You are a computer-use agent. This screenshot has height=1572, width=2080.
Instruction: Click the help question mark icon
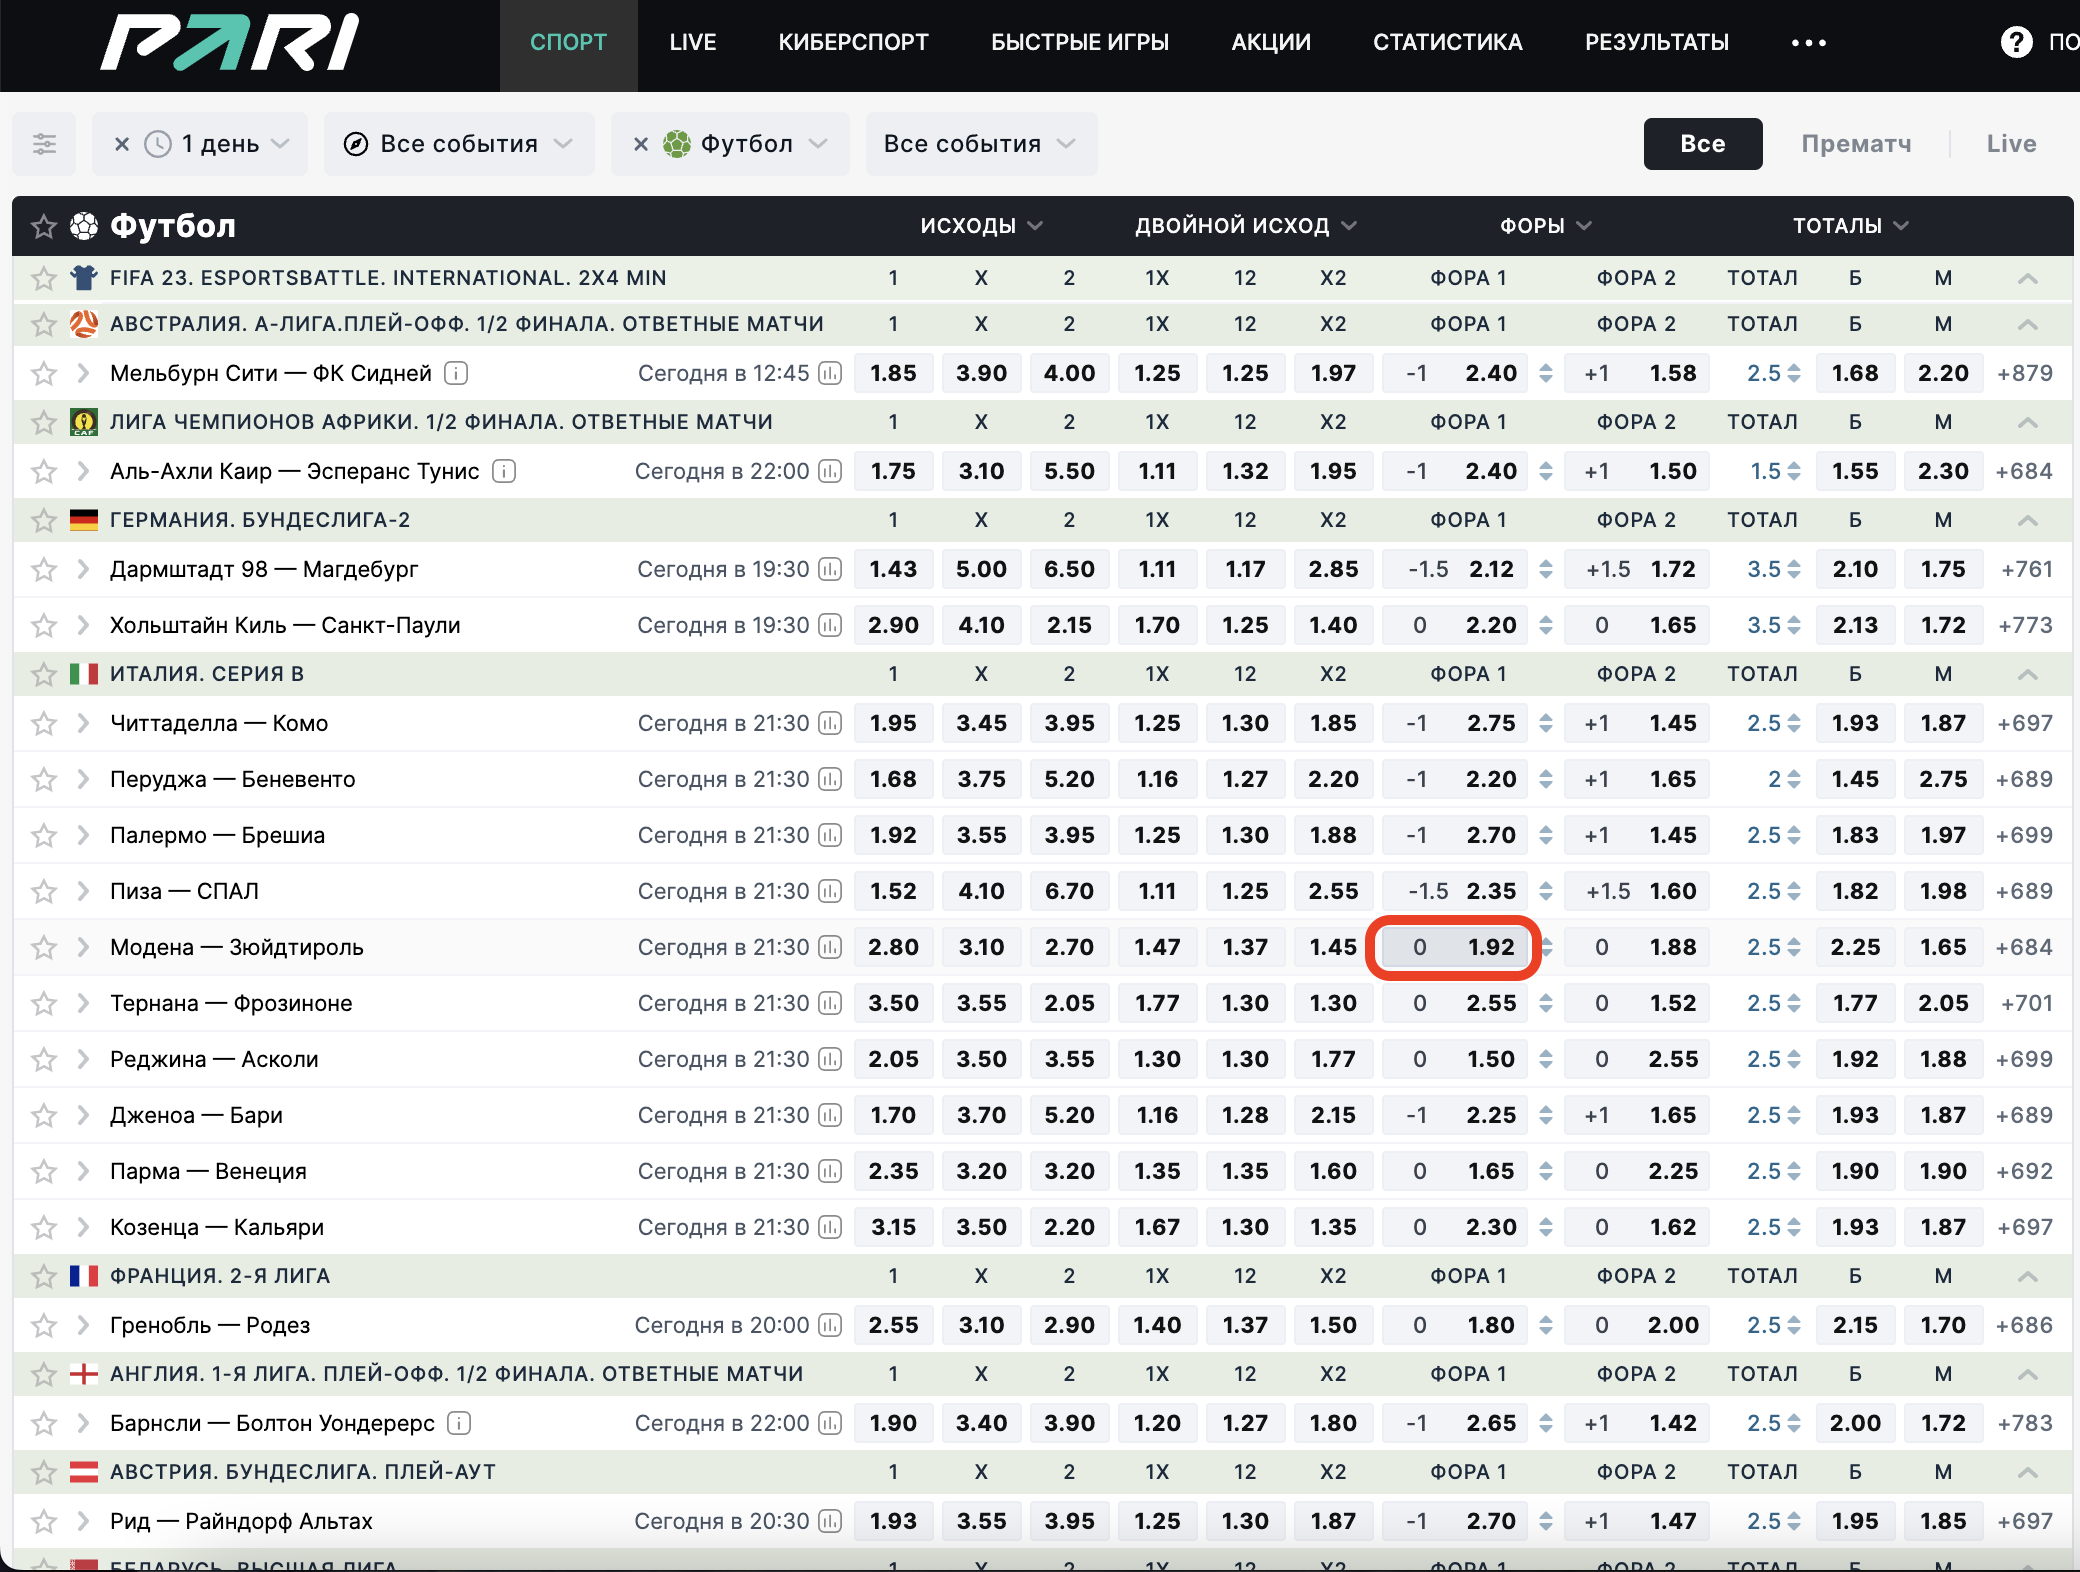2016,42
